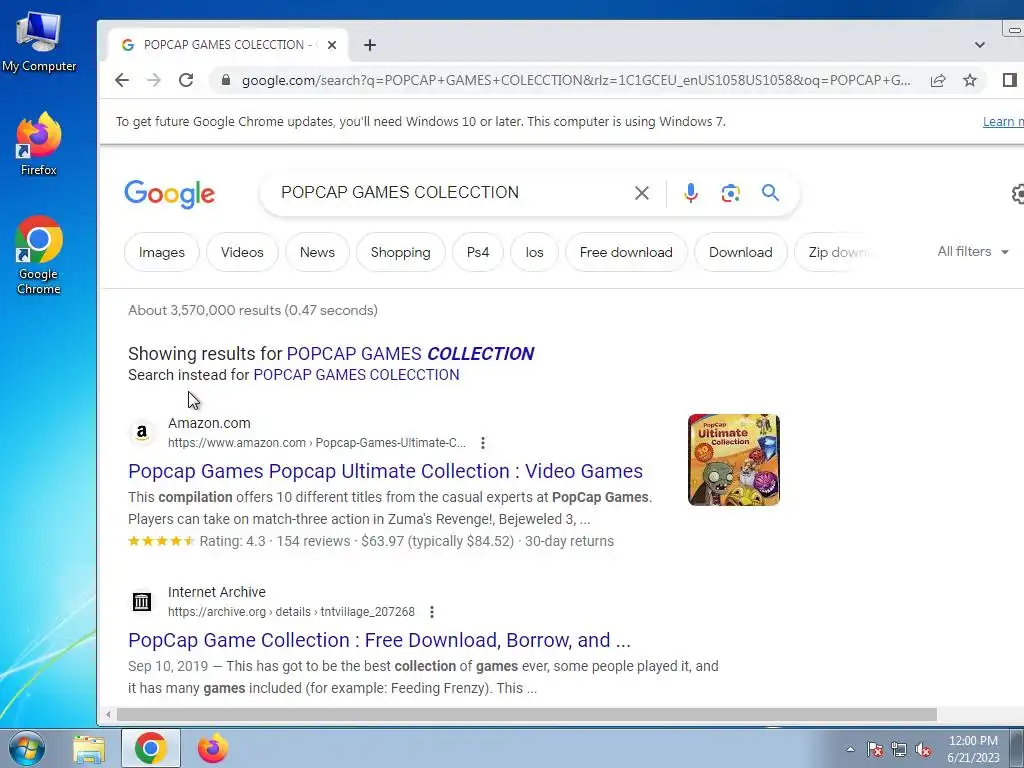1024x768 pixels.
Task: Search instead for POPCAP GAMES COLECCTION
Action: pyautogui.click(x=357, y=375)
